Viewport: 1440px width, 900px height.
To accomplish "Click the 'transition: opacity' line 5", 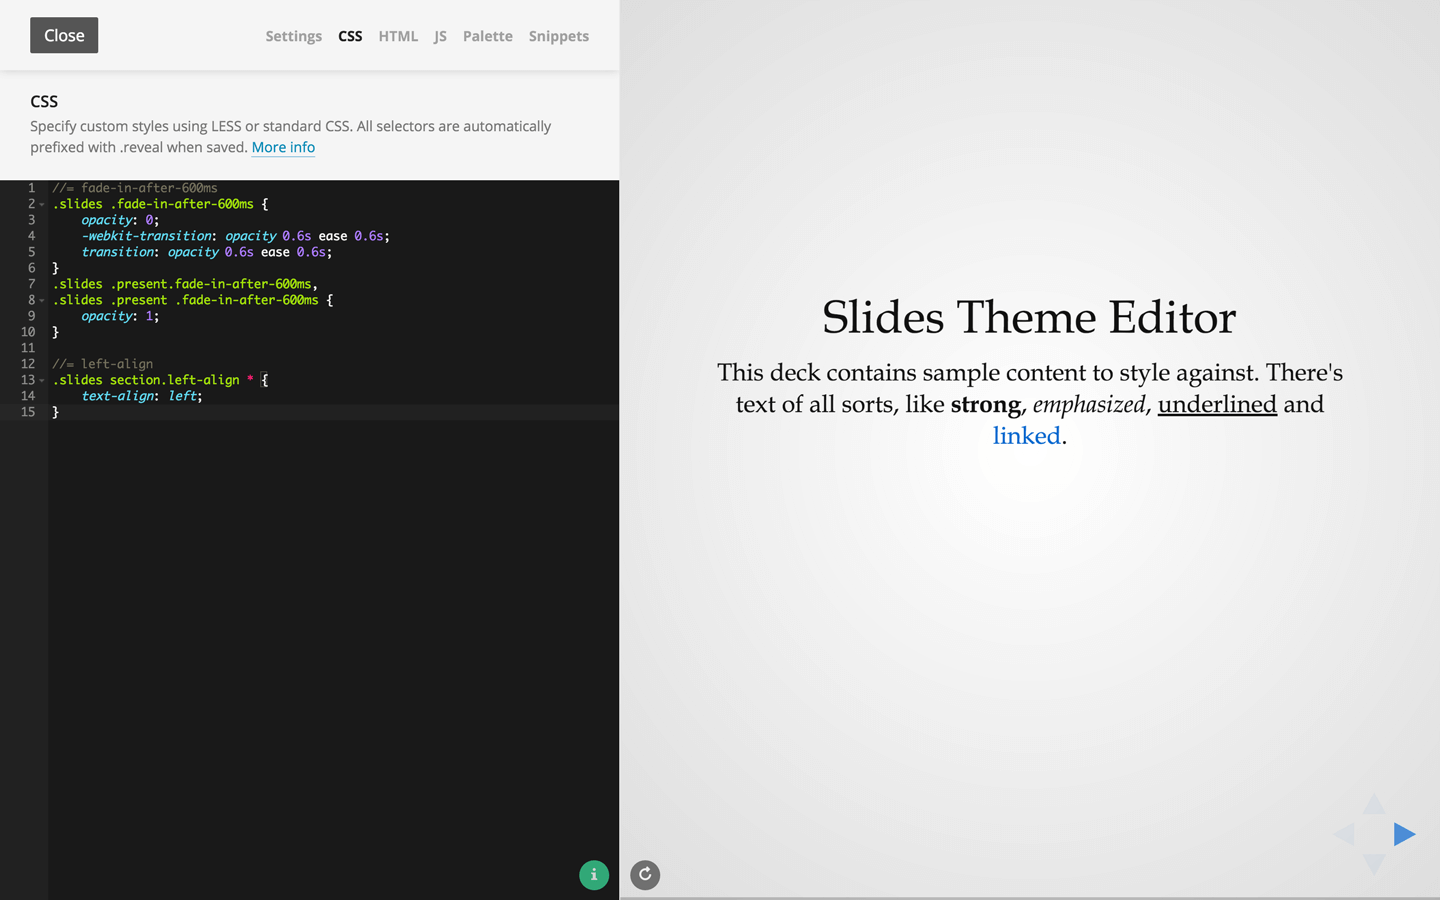I will (206, 252).
